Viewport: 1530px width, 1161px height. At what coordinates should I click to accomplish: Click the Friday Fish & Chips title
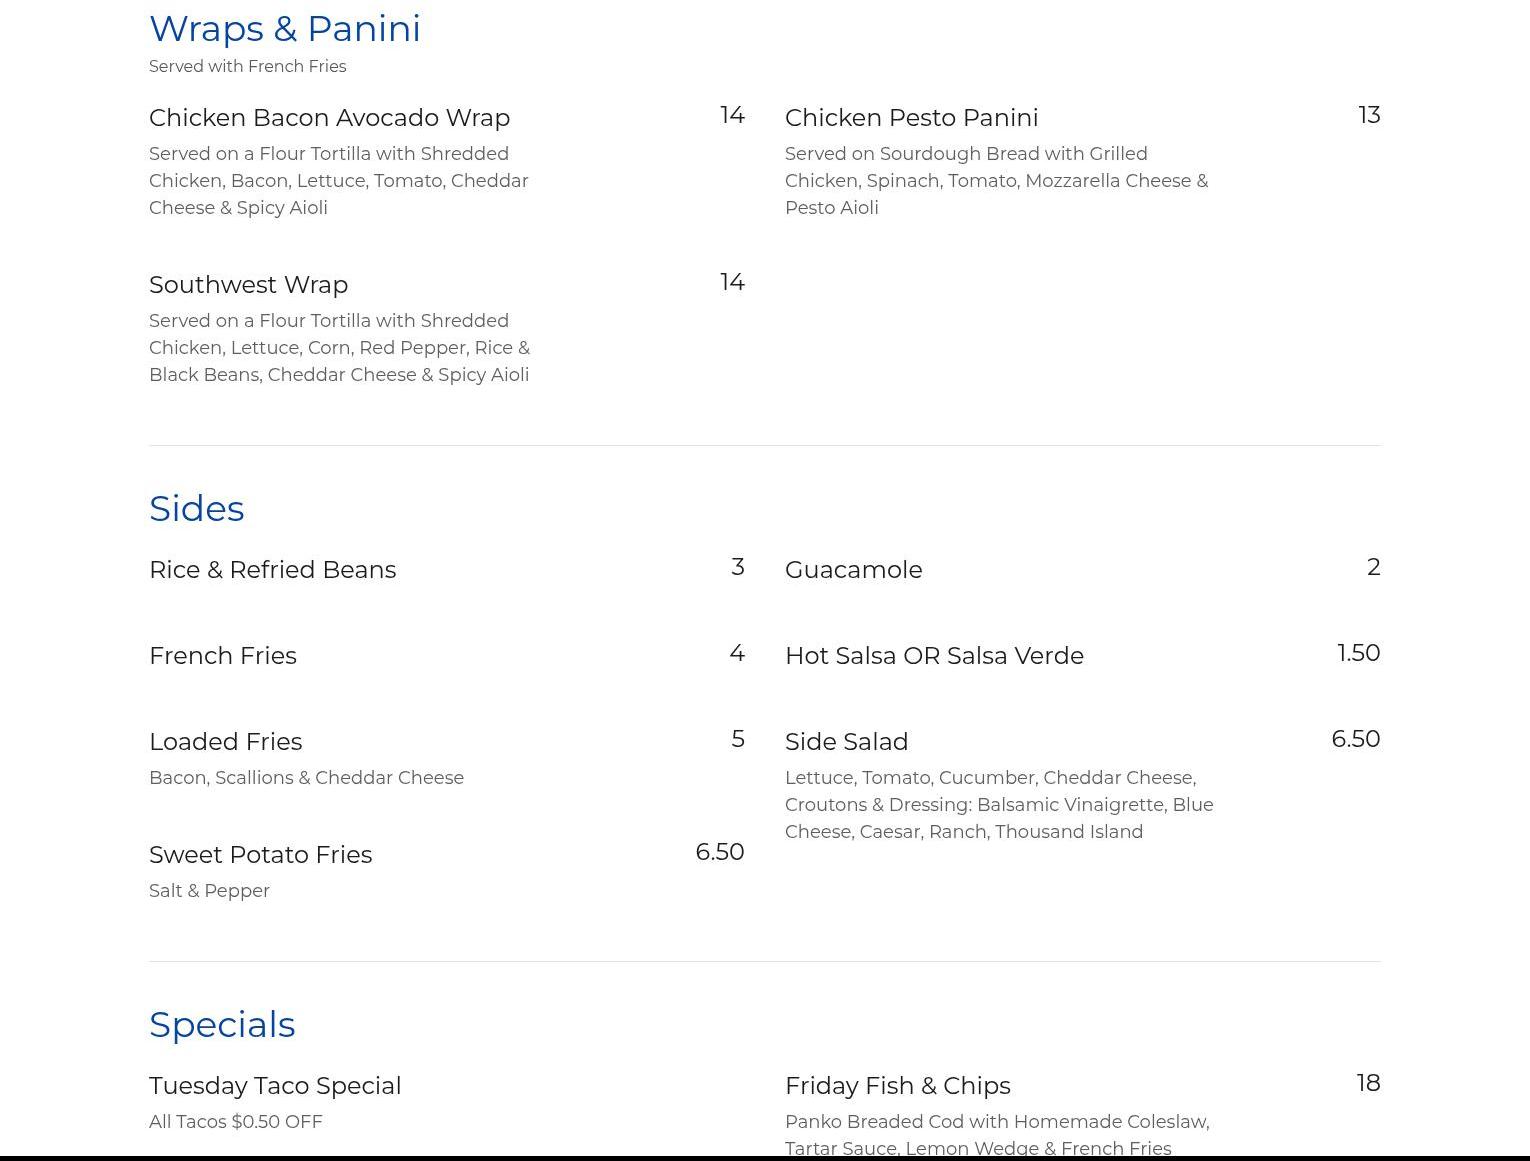pyautogui.click(x=897, y=1086)
